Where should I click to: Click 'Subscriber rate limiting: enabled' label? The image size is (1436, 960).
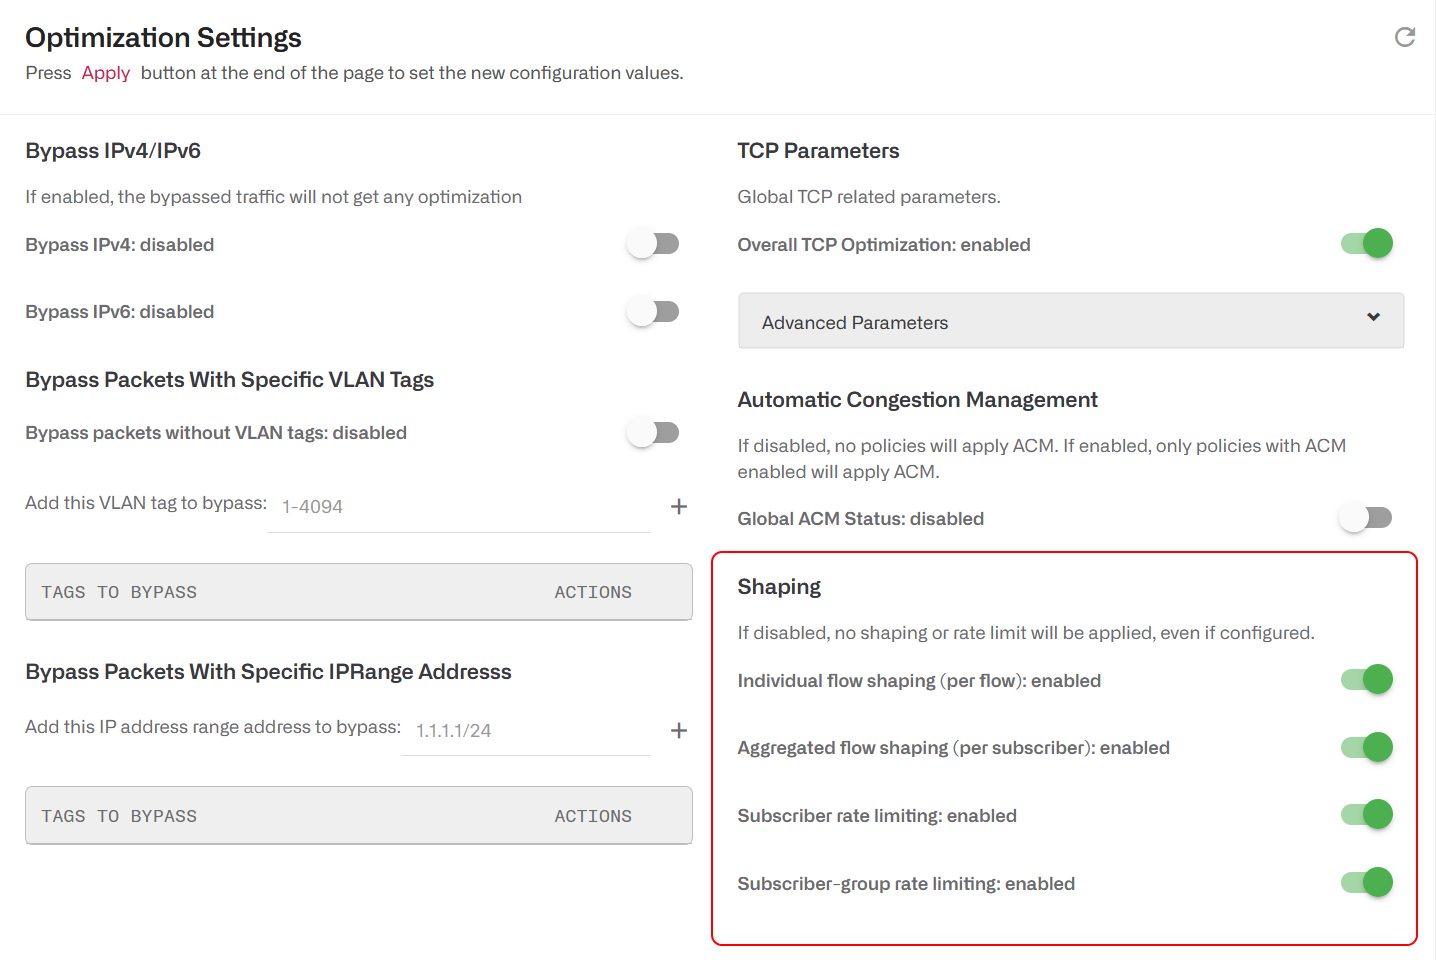[x=877, y=816]
